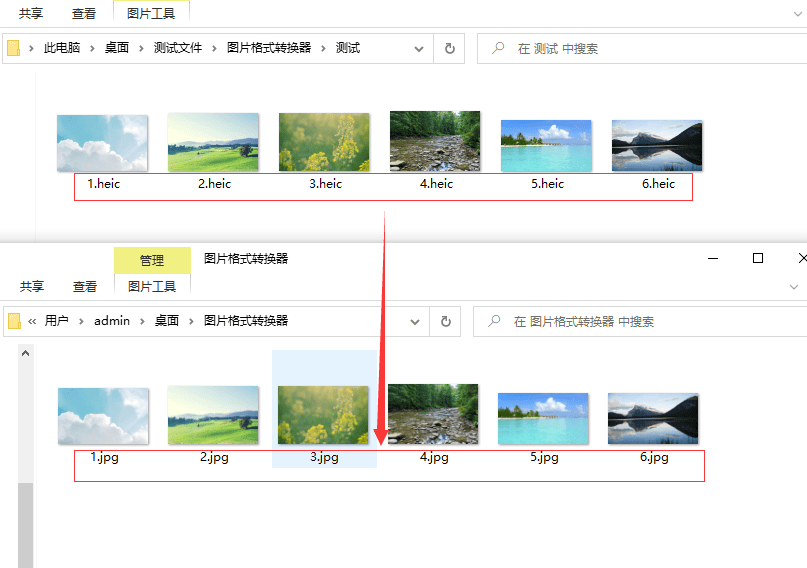
Task: Click folder icon in the lower address bar
Action: point(15,322)
